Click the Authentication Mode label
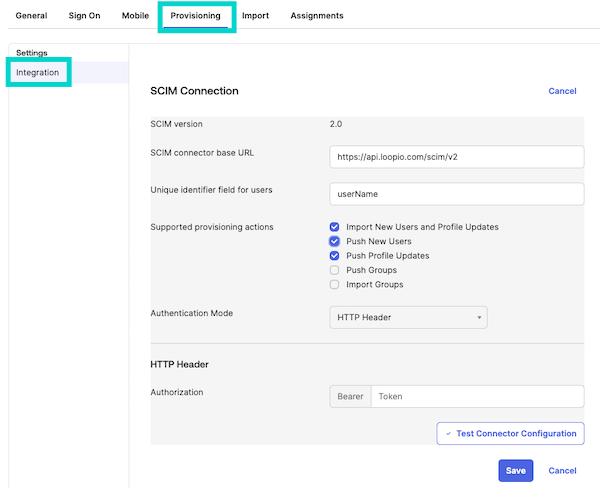The image size is (600, 488). [x=192, y=313]
